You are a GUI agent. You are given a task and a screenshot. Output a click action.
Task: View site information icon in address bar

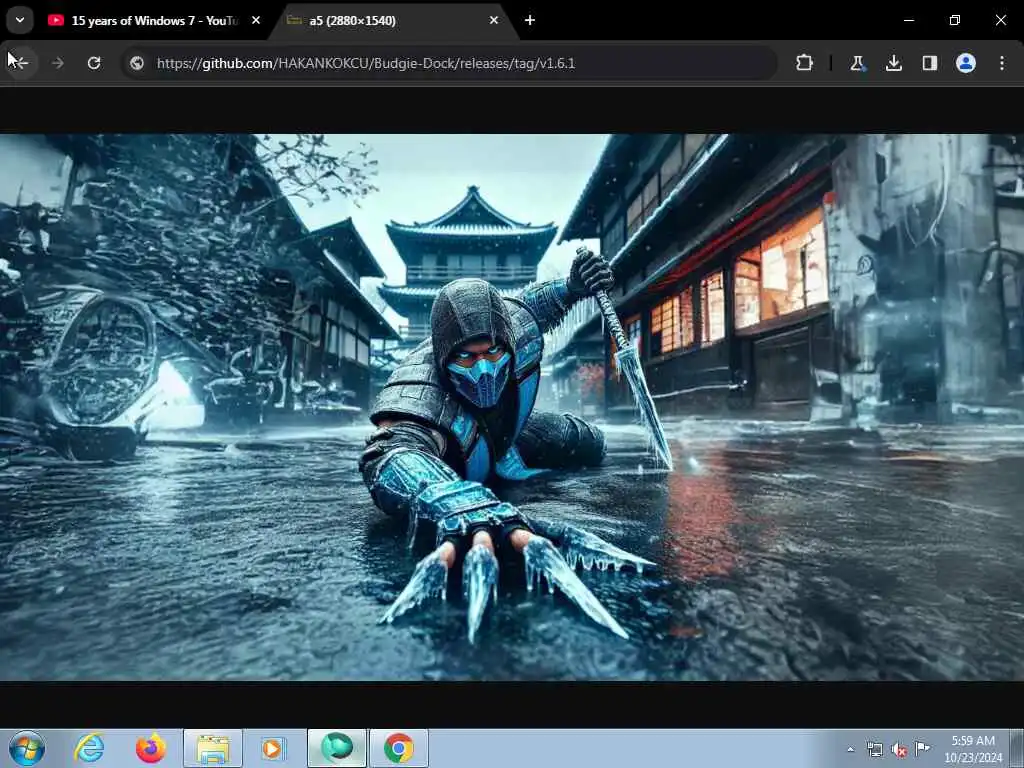(136, 63)
